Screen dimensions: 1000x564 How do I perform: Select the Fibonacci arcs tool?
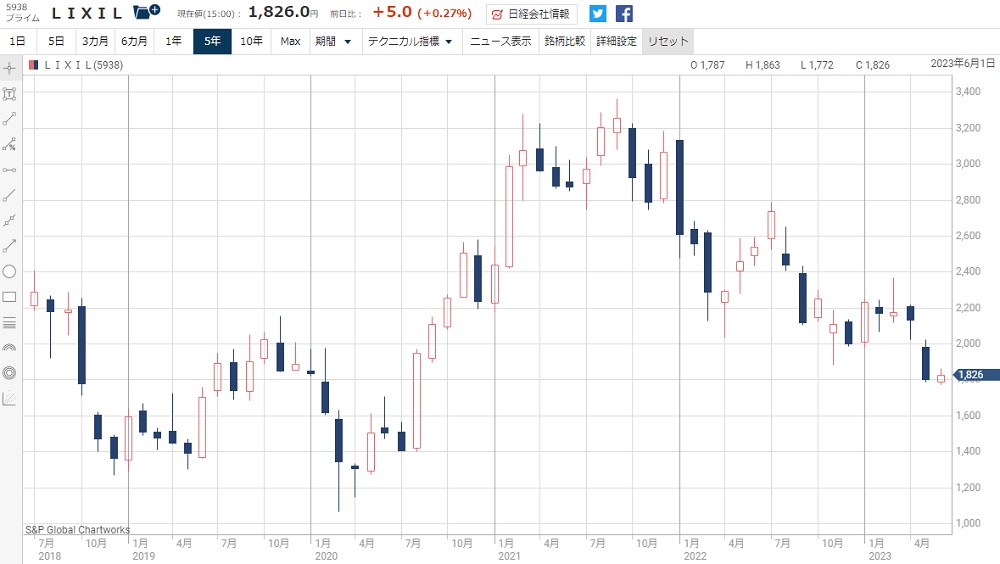[x=9, y=348]
